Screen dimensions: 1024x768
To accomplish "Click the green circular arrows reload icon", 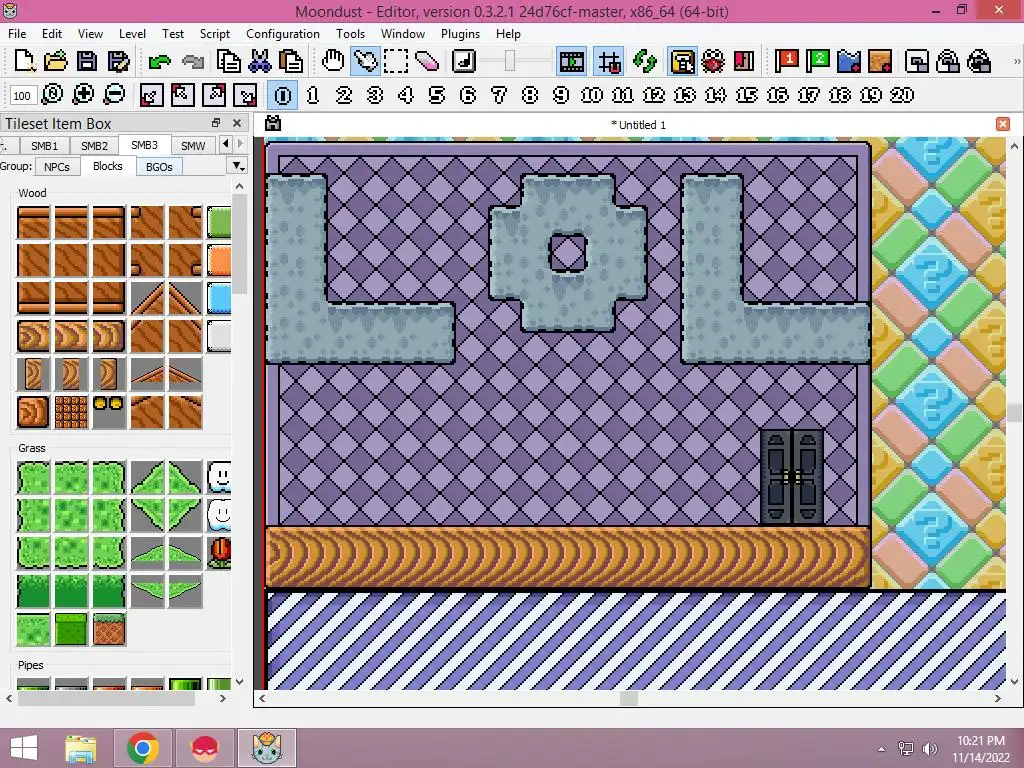I will 645,61.
